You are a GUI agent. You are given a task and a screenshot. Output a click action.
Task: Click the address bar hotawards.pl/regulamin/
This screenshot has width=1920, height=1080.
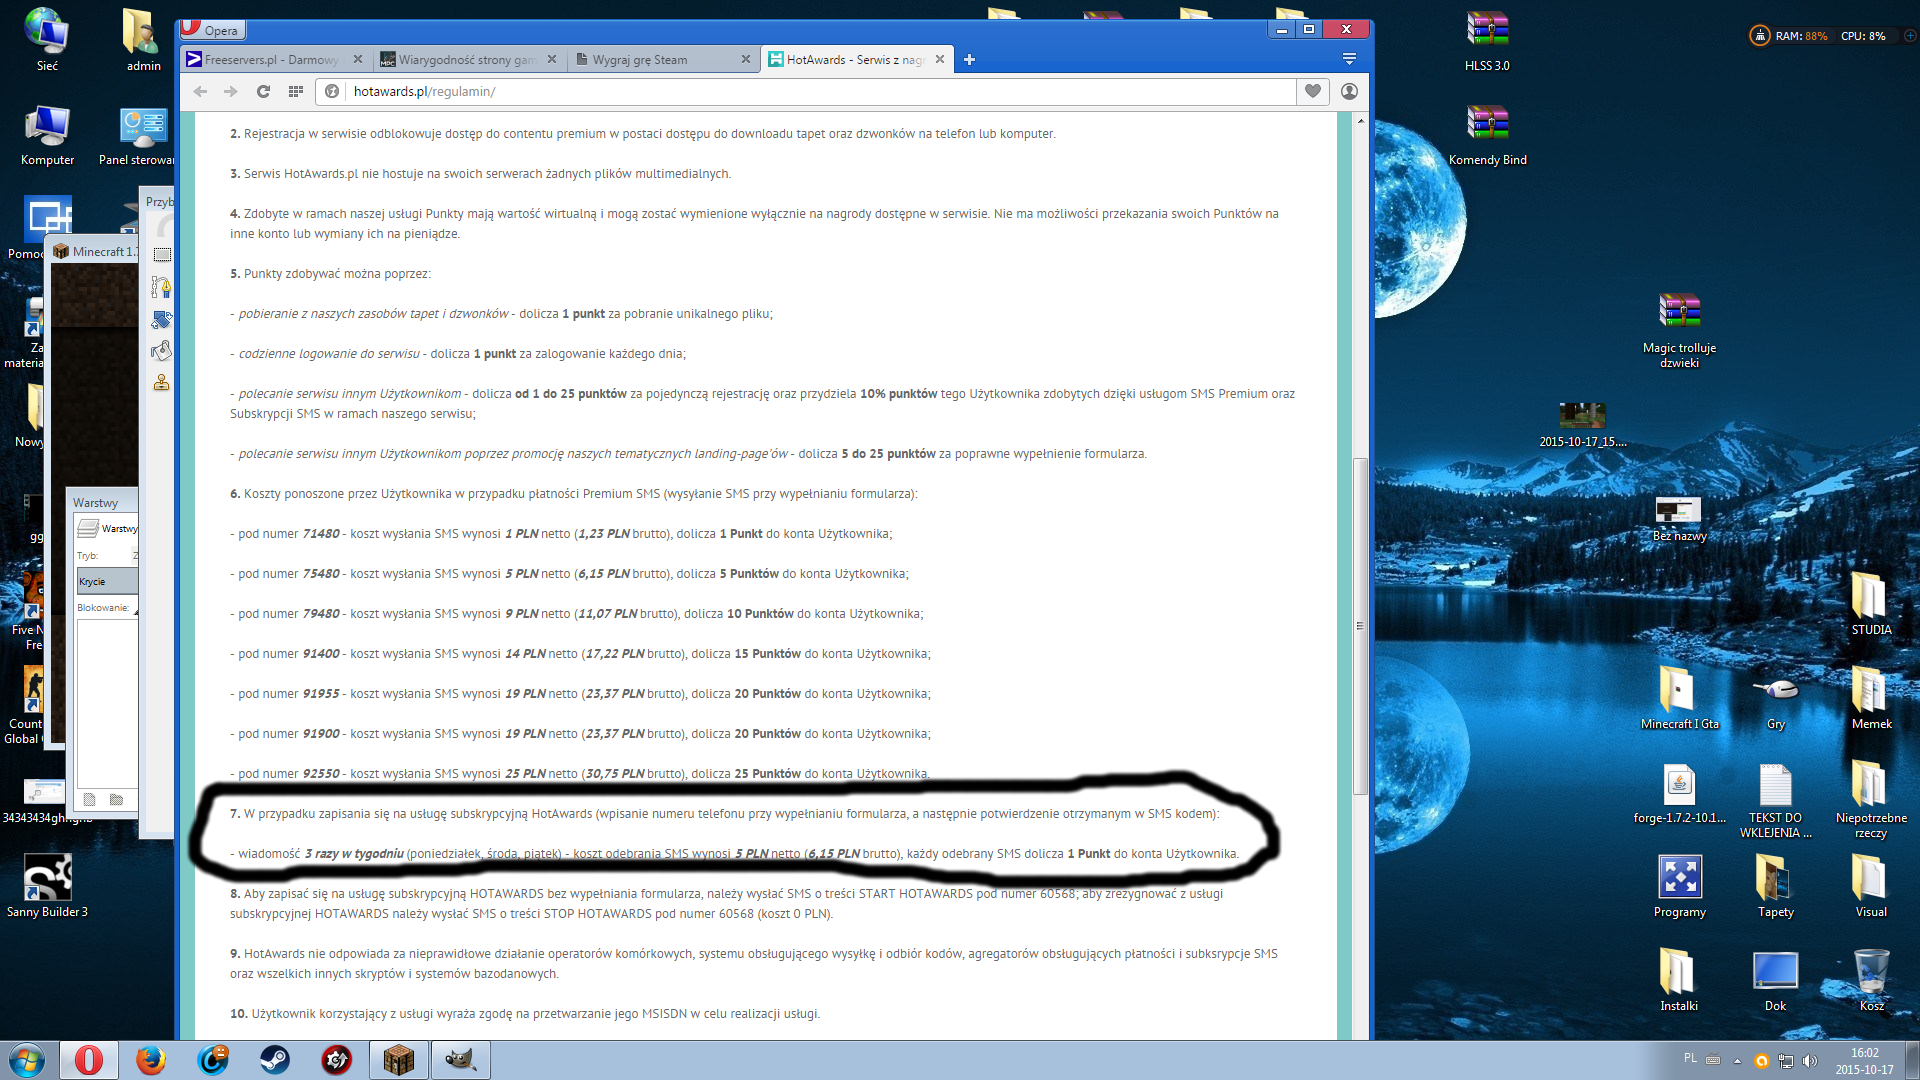pos(820,91)
